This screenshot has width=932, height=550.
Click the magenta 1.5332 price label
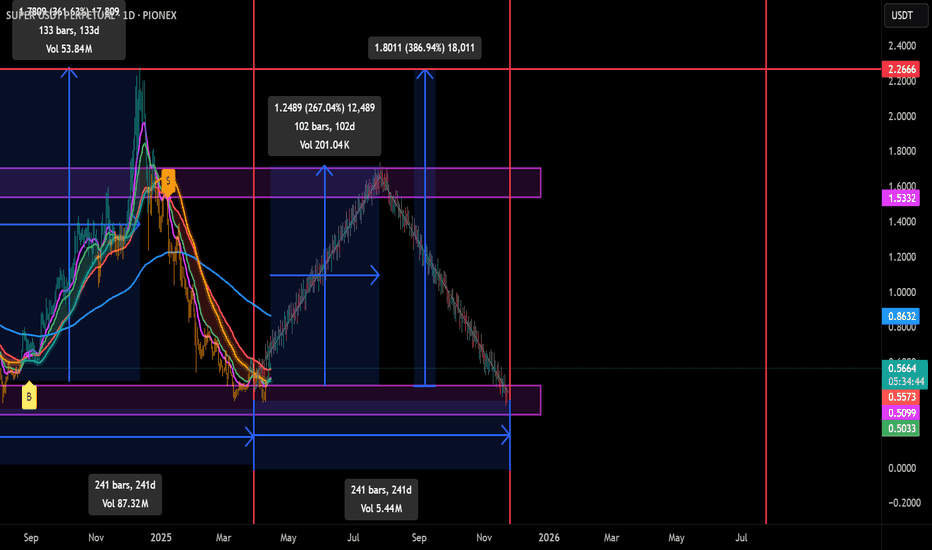pos(901,198)
